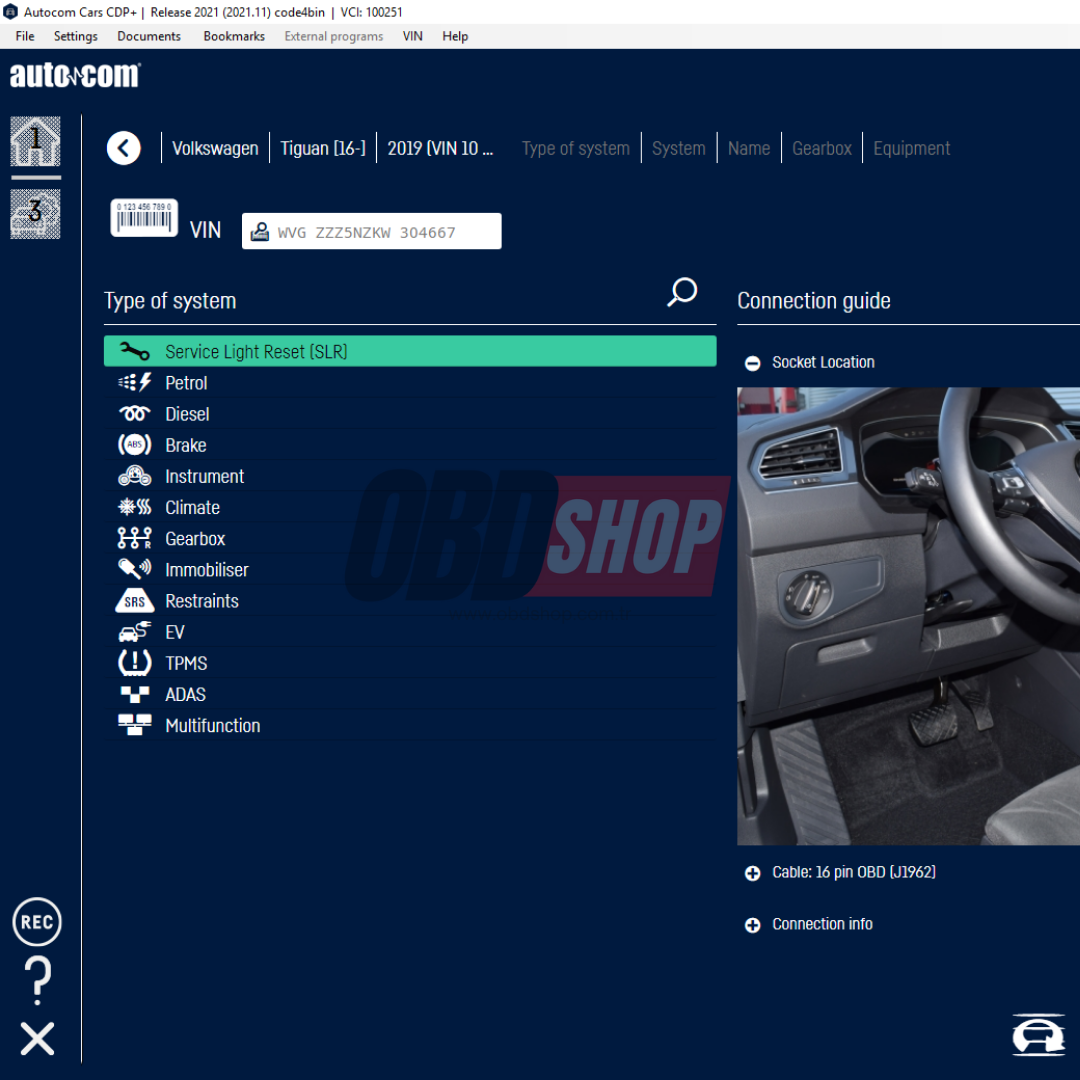This screenshot has height=1080, width=1080.
Task: Select the Diesel system type
Action: click(410, 413)
